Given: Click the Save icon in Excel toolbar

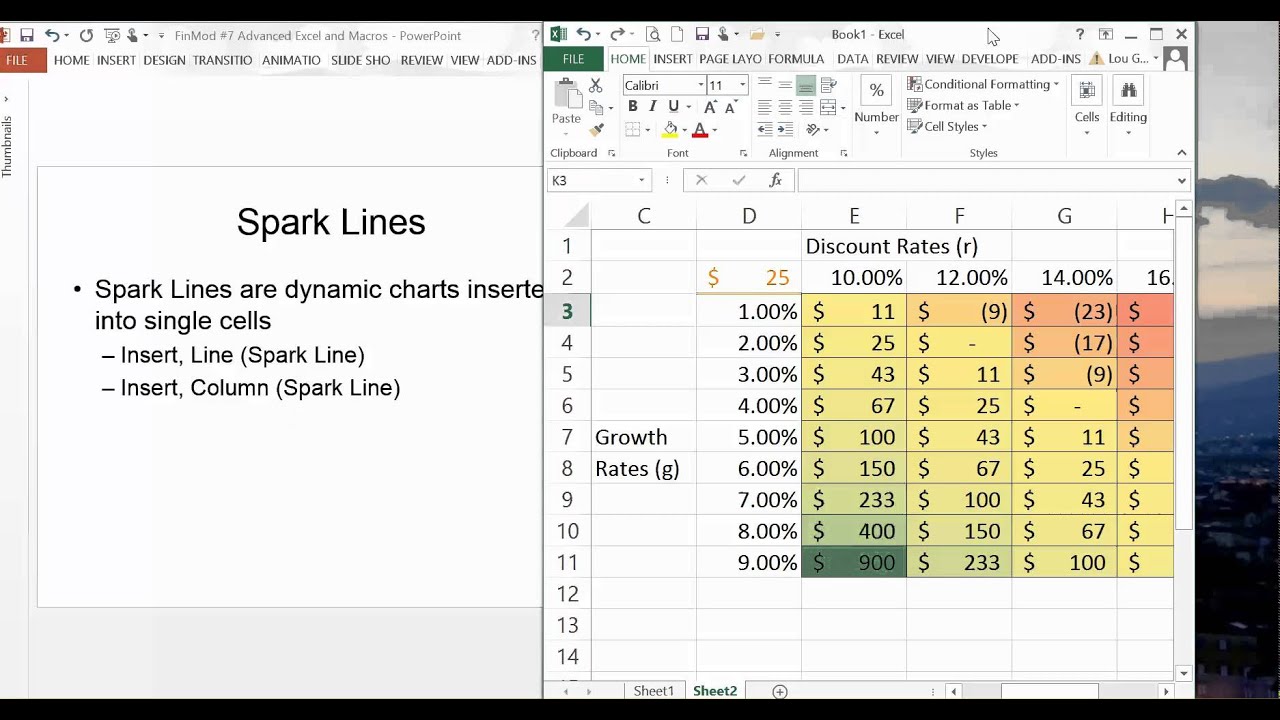Looking at the screenshot, I should tap(702, 35).
